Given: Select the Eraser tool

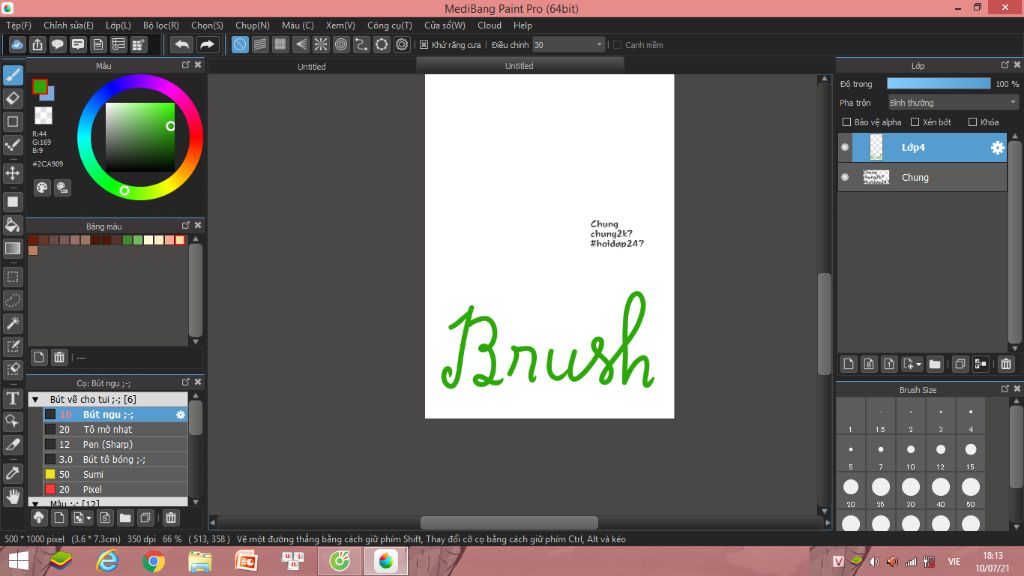Looking at the screenshot, I should point(13,99).
